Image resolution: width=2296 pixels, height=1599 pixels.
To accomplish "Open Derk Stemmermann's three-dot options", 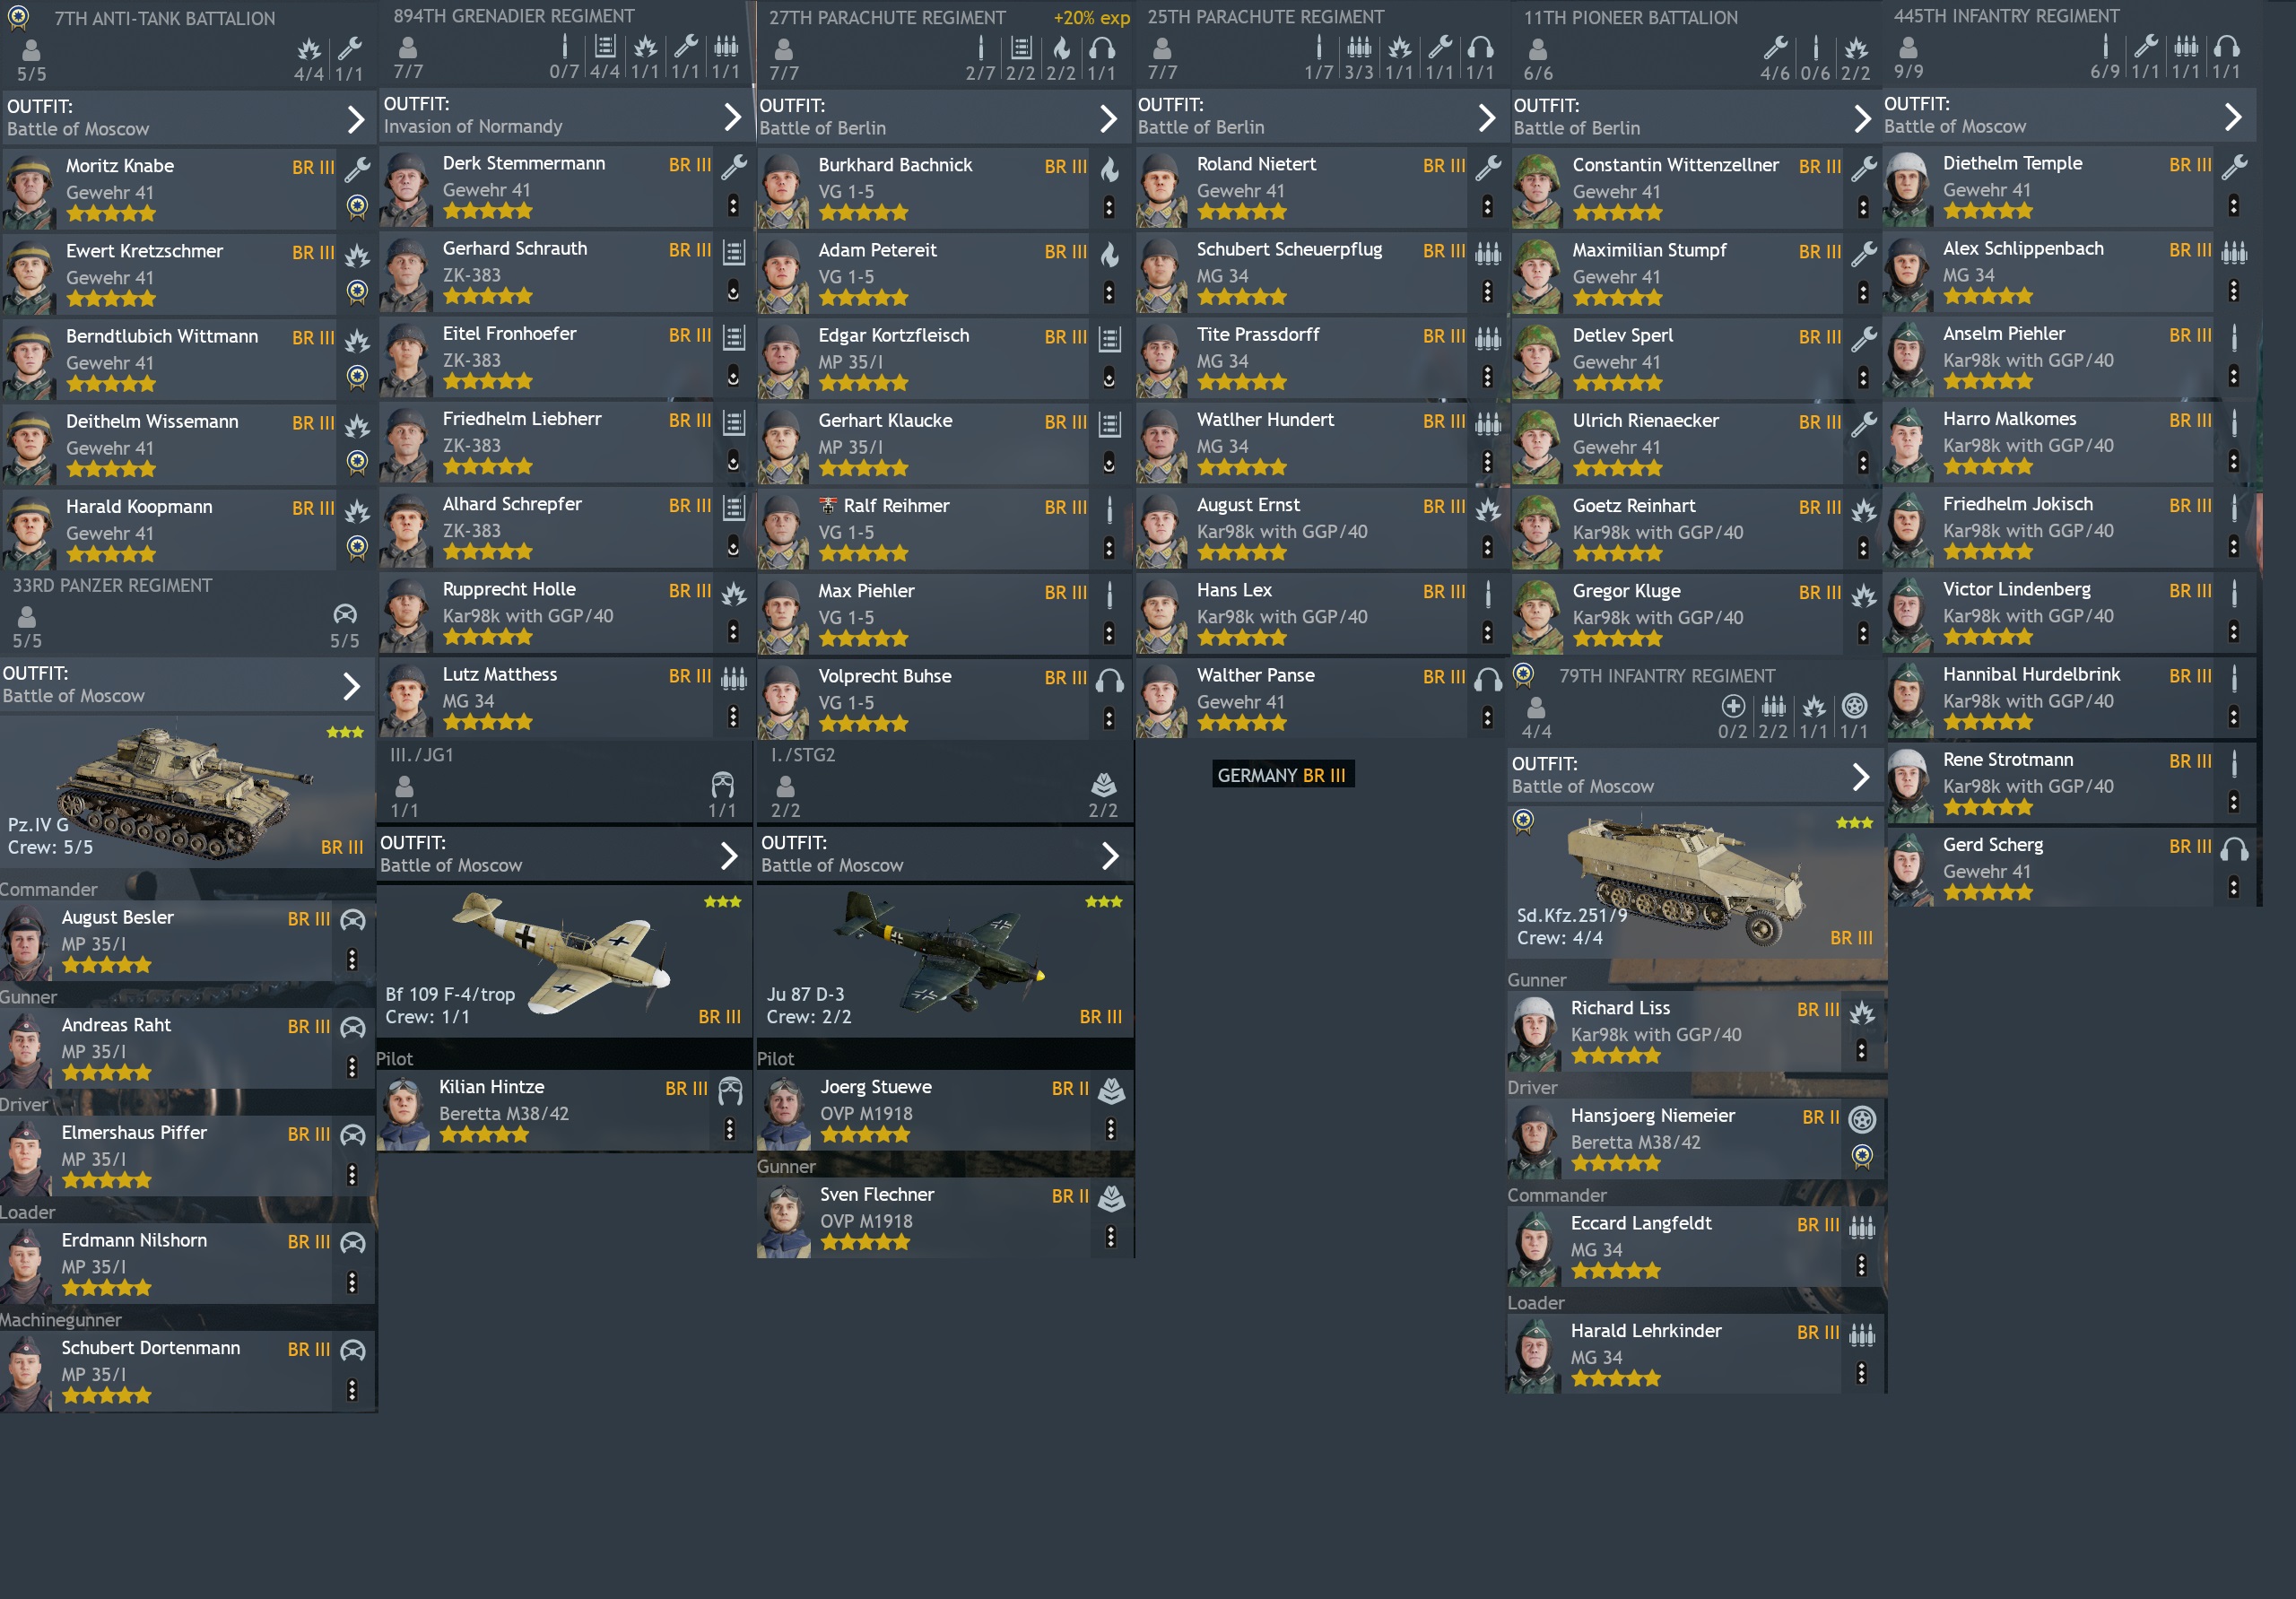I will click(x=733, y=205).
